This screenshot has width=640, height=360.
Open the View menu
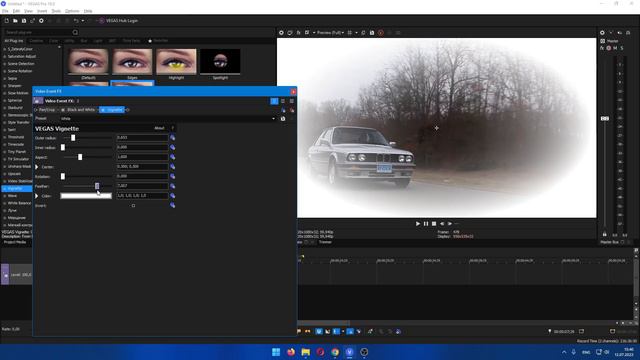tap(28, 11)
